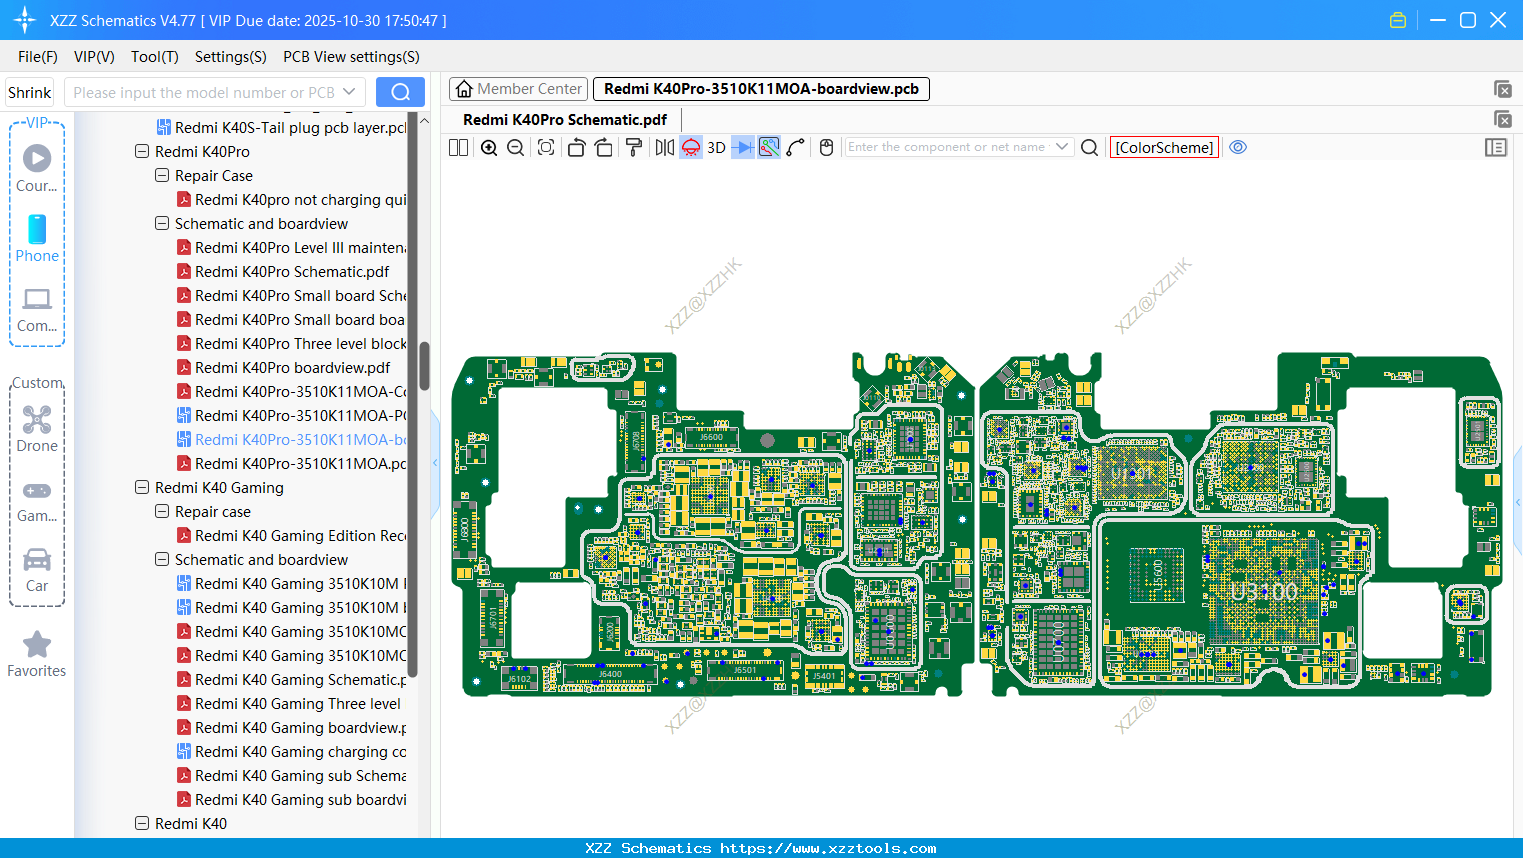Screen dimensions: 1523x858
Task: Click the model number search input field
Action: coord(204,93)
